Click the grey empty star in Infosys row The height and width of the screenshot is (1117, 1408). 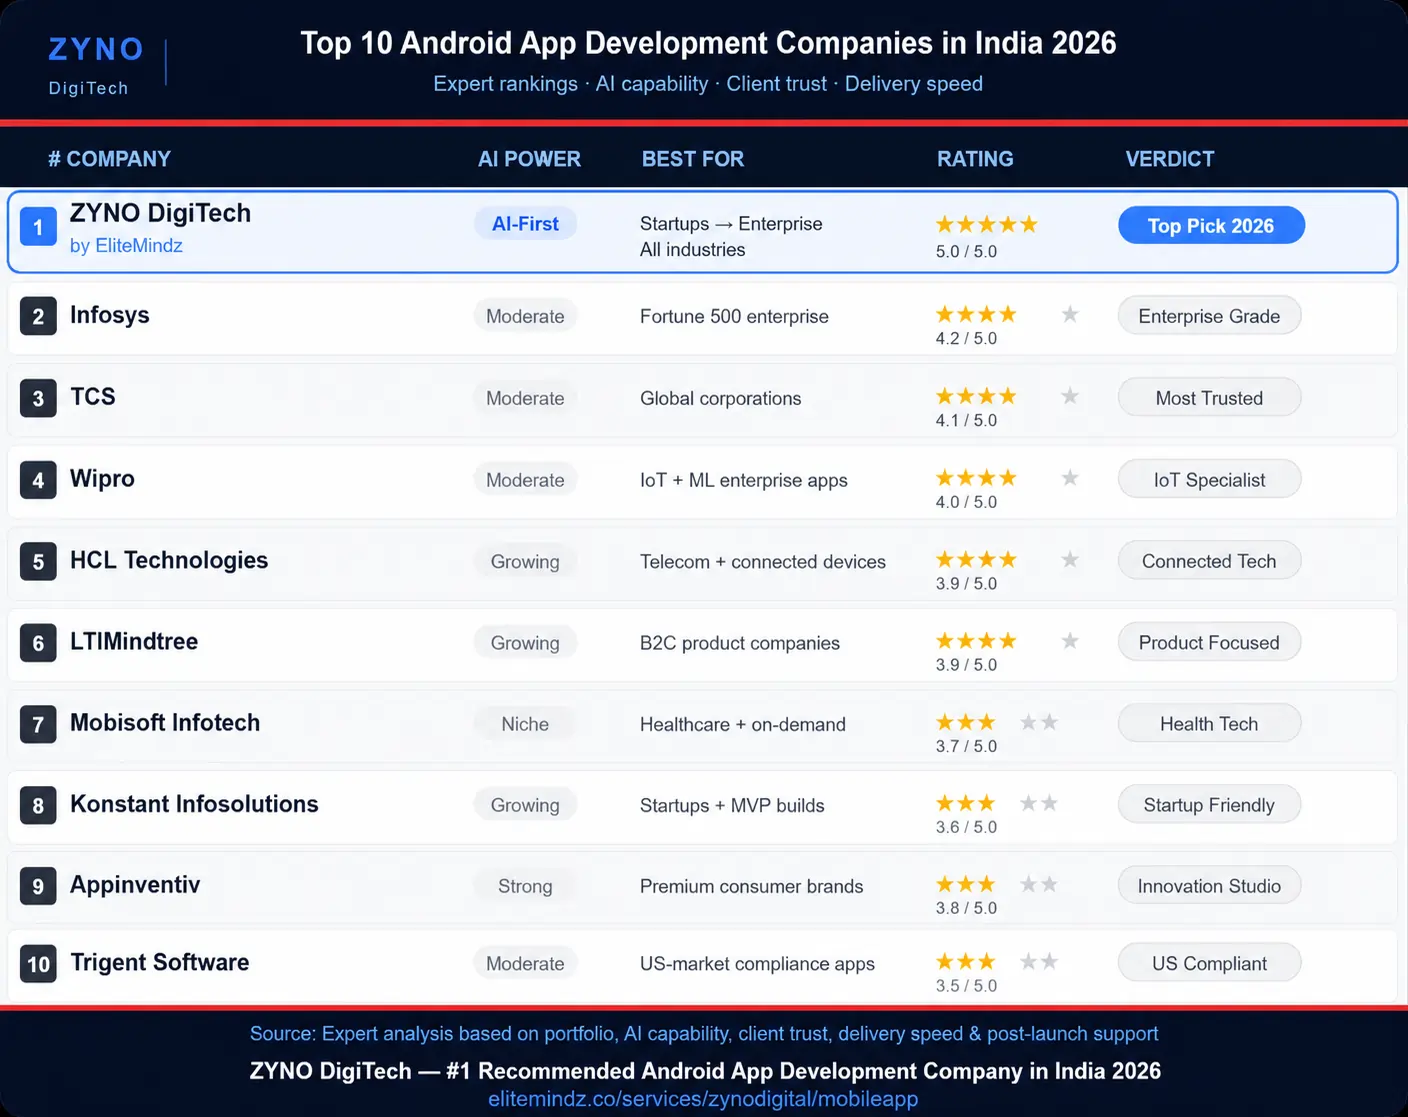1070,315
